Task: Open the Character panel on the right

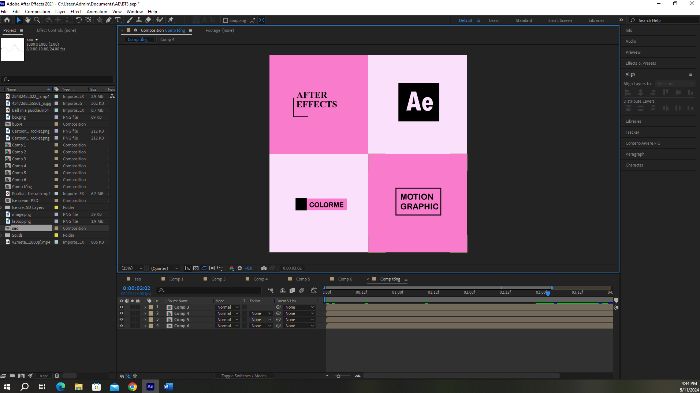Action: click(634, 165)
